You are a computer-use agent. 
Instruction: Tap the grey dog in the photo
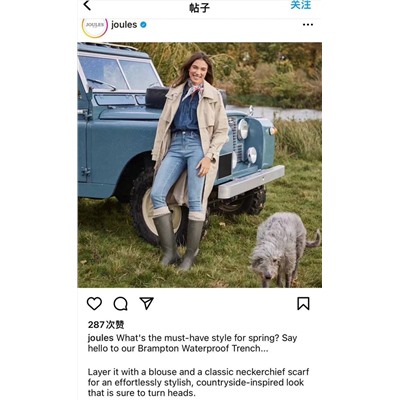[x=283, y=248]
